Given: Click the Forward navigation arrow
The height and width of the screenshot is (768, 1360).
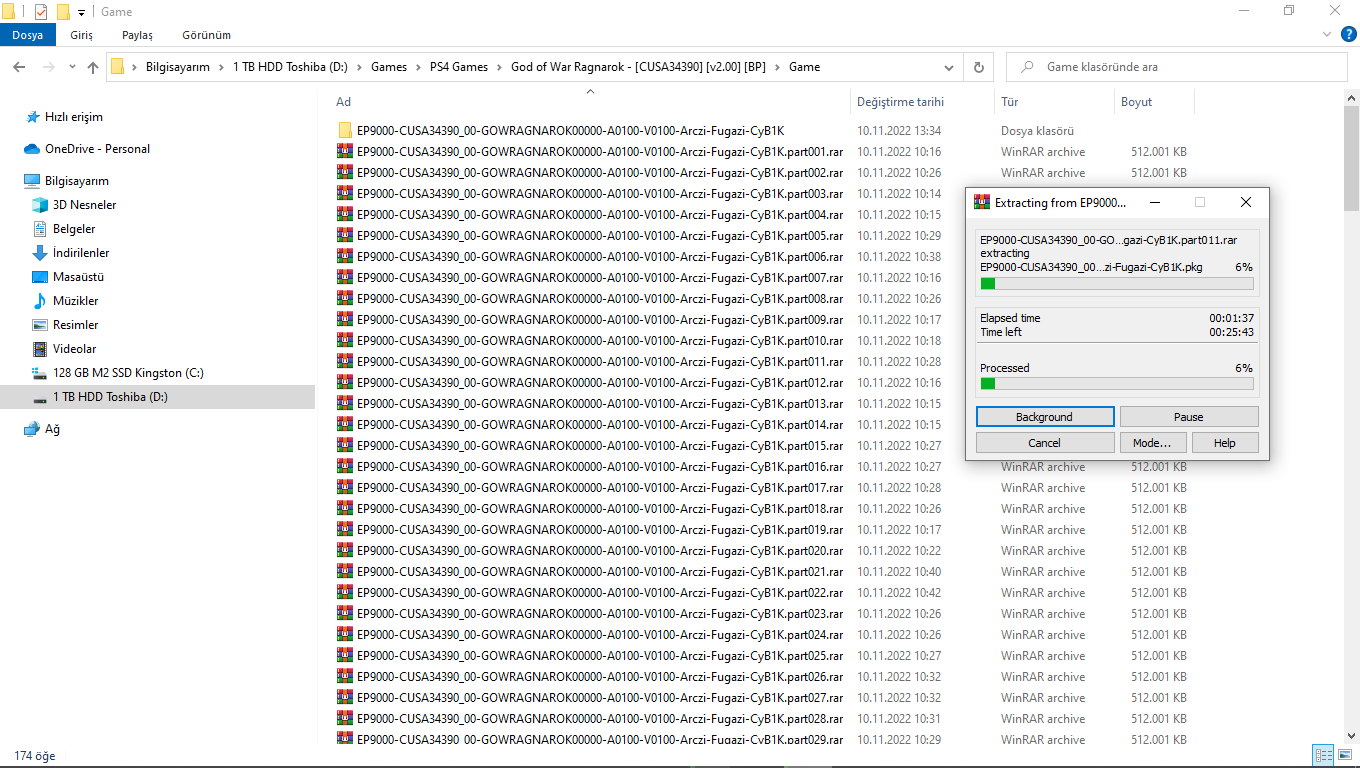Looking at the screenshot, I should [48, 67].
